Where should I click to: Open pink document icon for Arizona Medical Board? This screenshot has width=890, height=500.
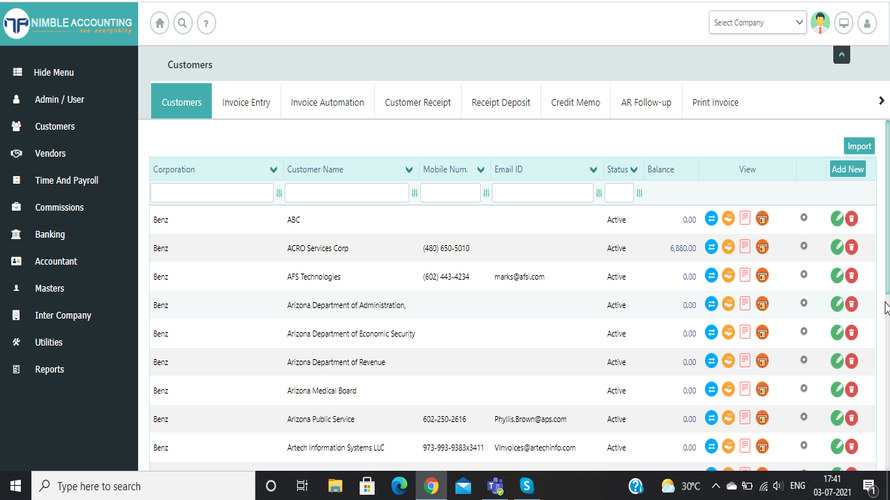745,390
